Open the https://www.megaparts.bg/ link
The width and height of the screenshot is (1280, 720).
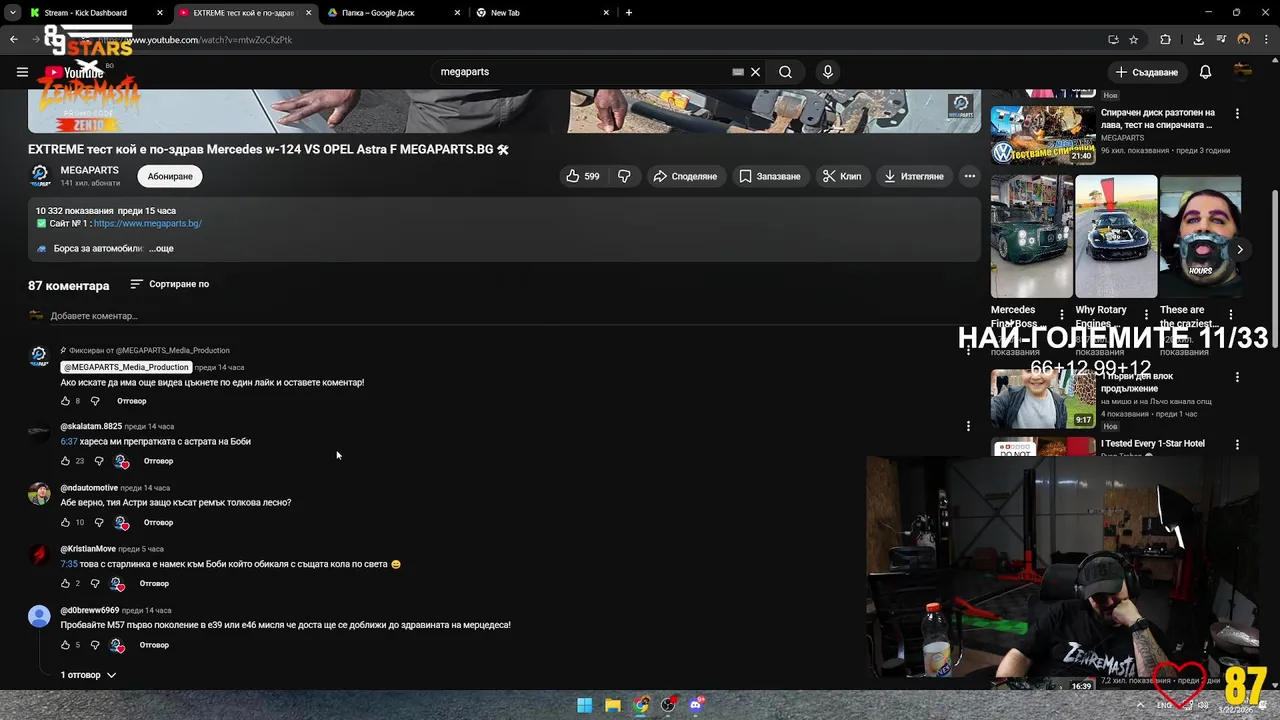pos(148,223)
